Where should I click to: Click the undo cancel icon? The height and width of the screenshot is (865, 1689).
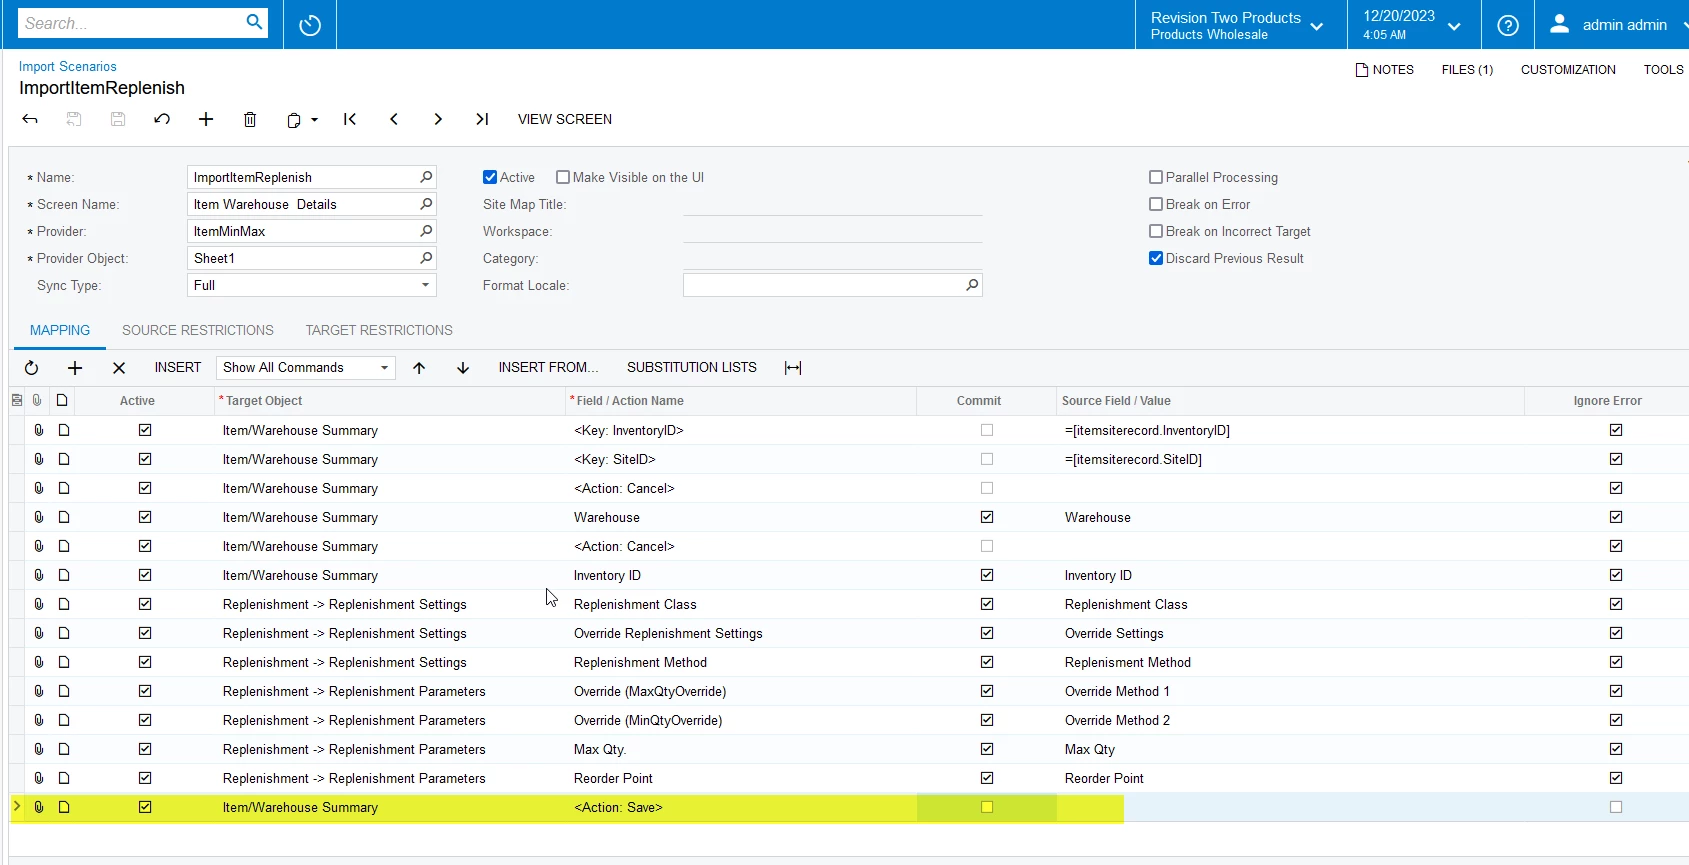point(162,119)
